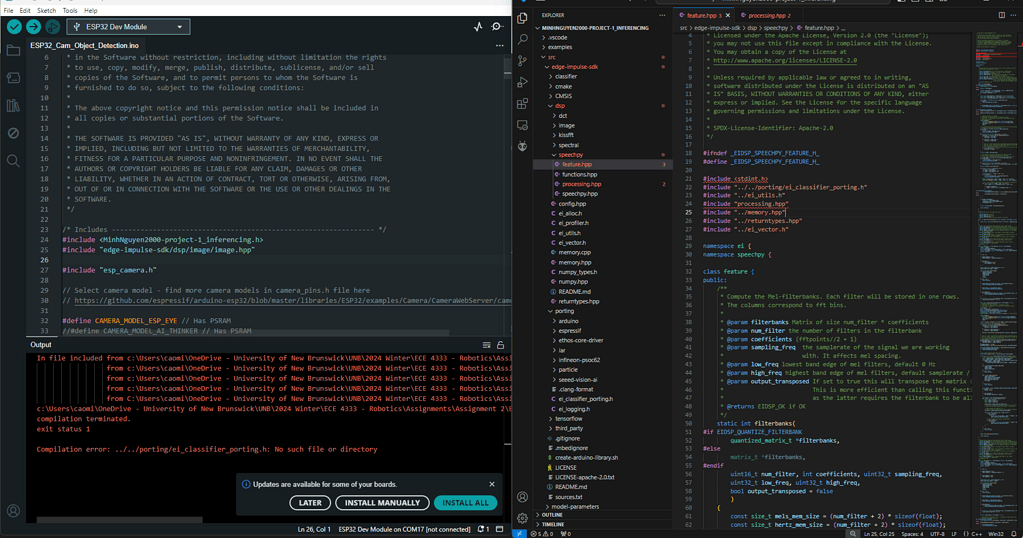
Task: Open the ESP32 Dev Module board dropdown
Action: (128, 27)
